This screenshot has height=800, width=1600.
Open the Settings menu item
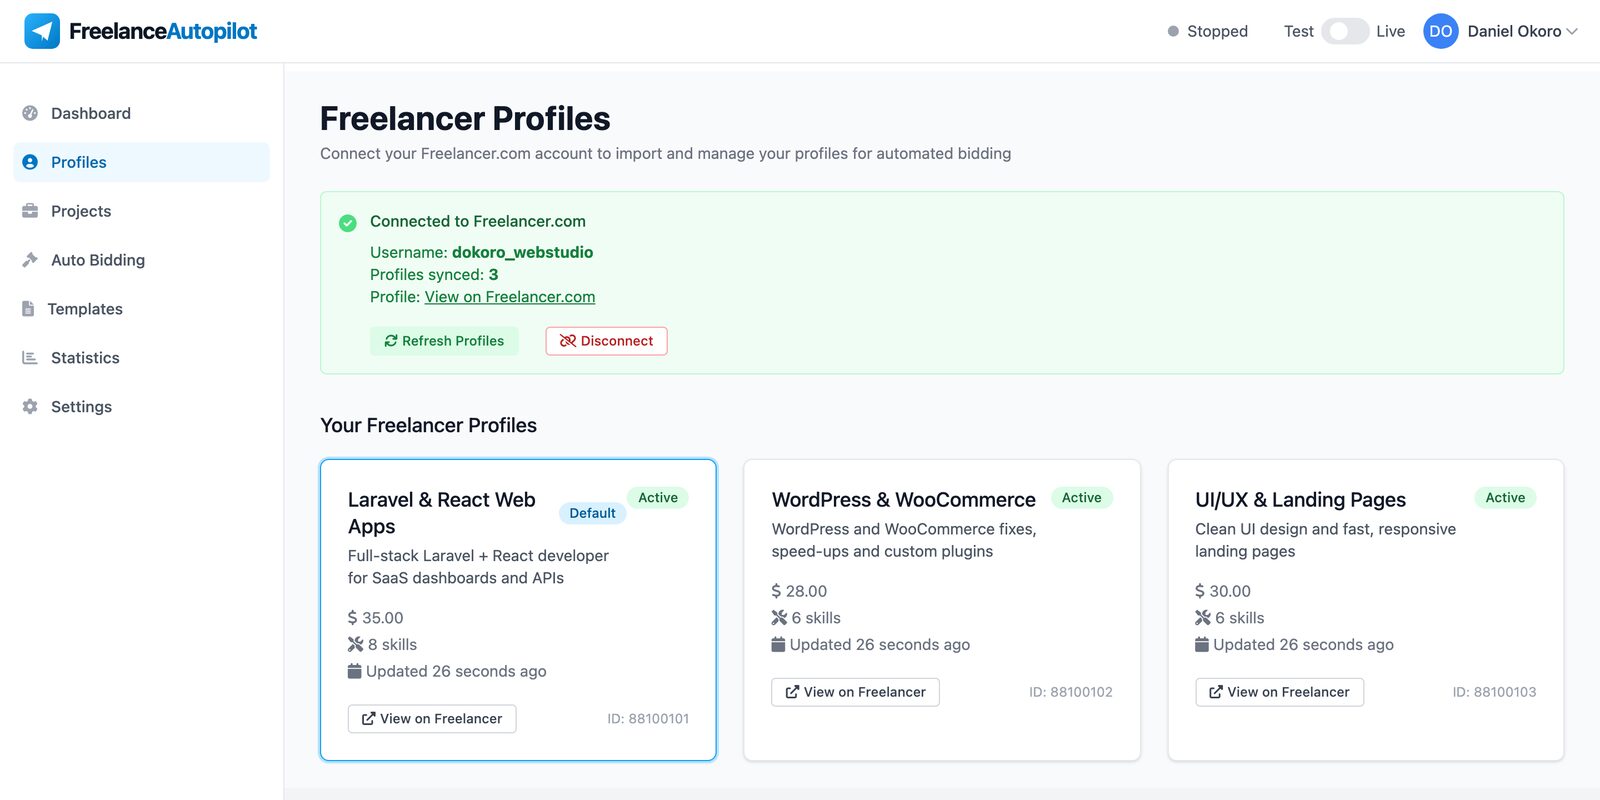(141, 407)
